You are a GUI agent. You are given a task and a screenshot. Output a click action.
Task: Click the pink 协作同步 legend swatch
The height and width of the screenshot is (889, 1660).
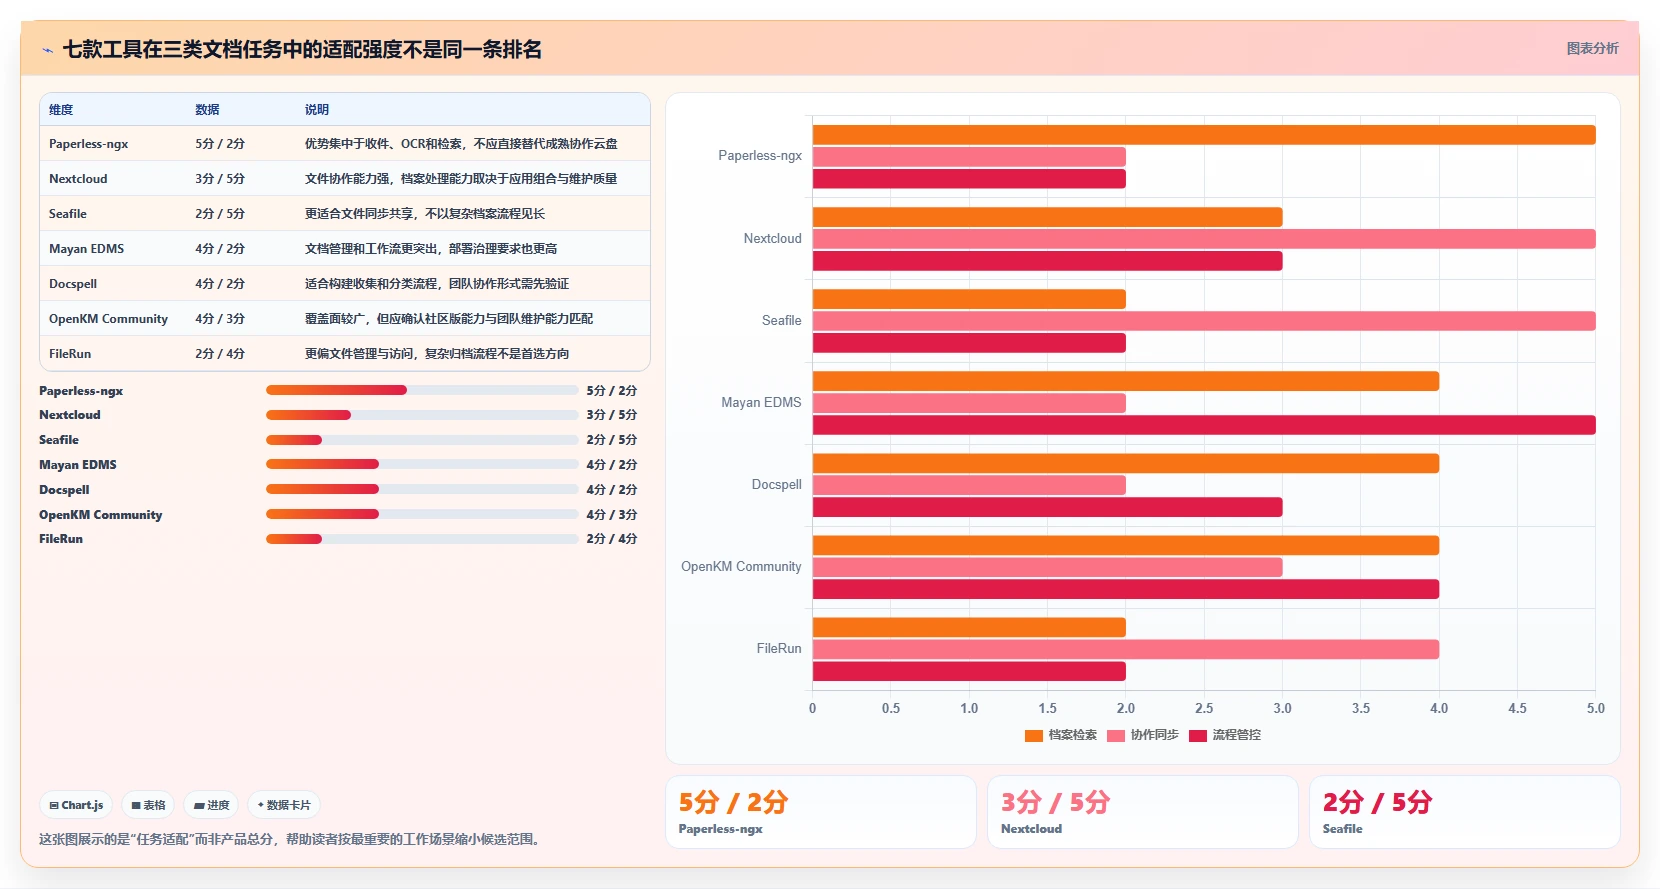tap(1116, 736)
